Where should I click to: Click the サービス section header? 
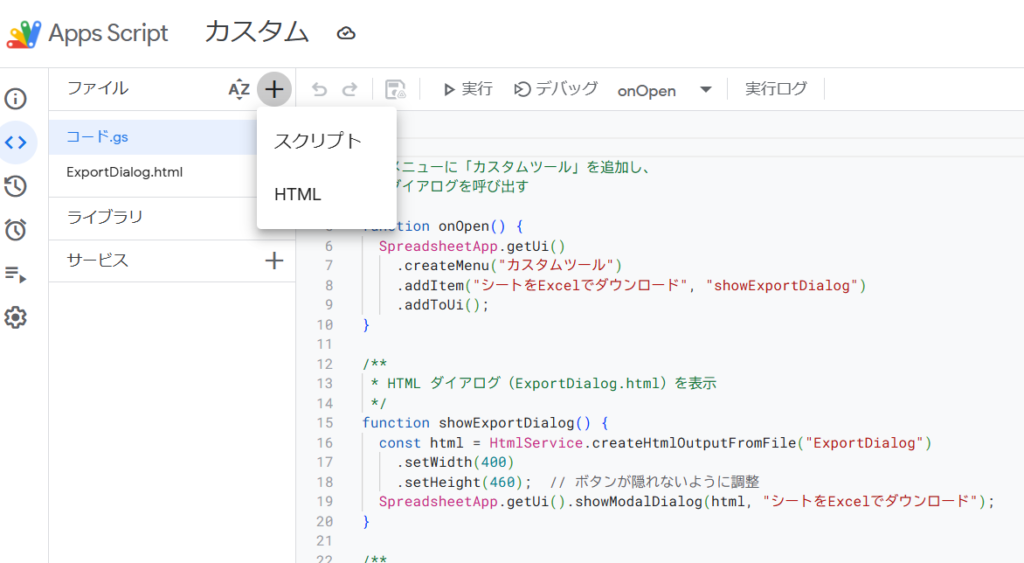[97, 260]
